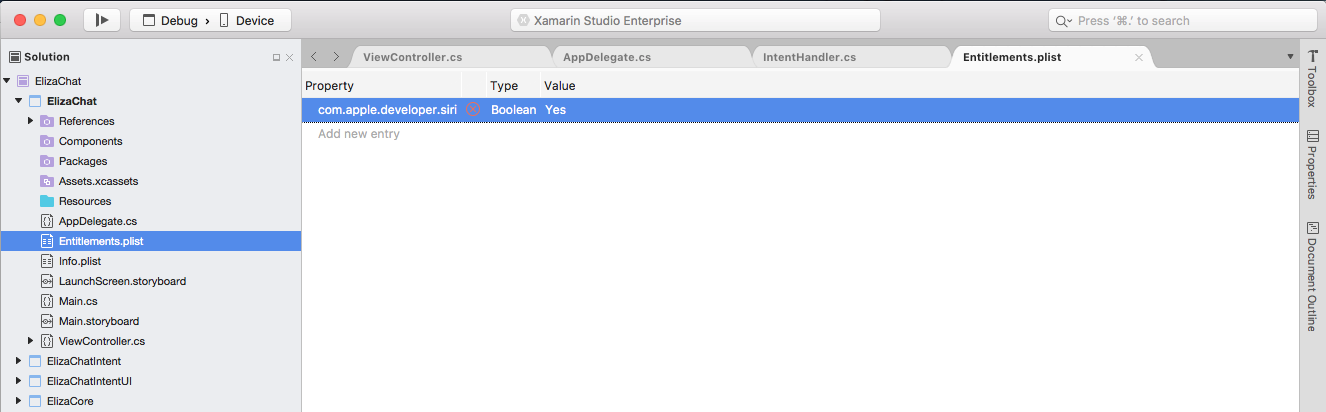The width and height of the screenshot is (1326, 412).
Task: Close the Entitlements.plist tab
Action: click(x=1138, y=57)
